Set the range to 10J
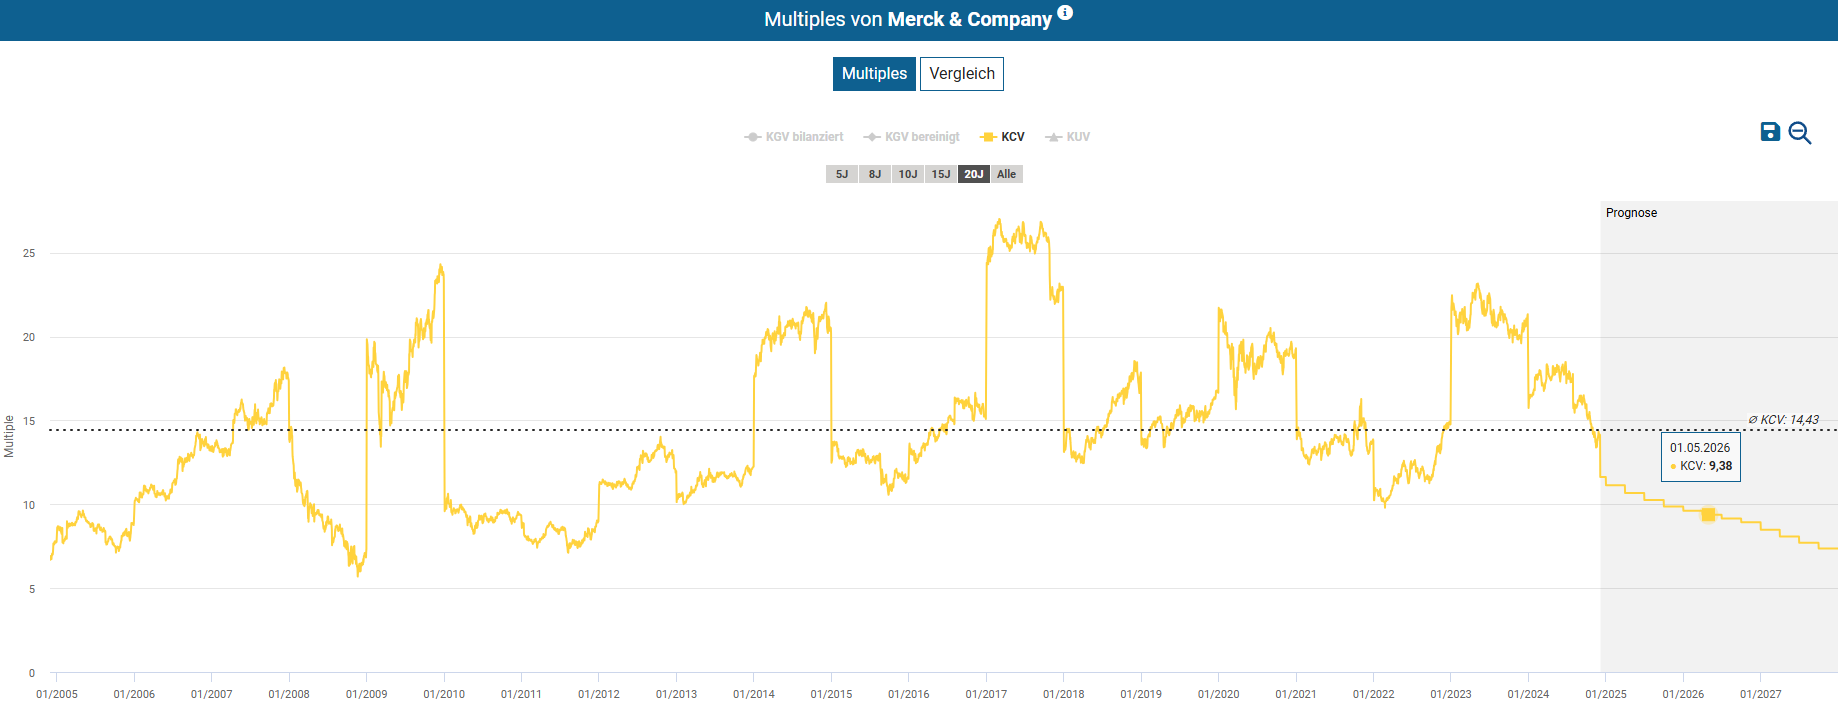 click(908, 174)
